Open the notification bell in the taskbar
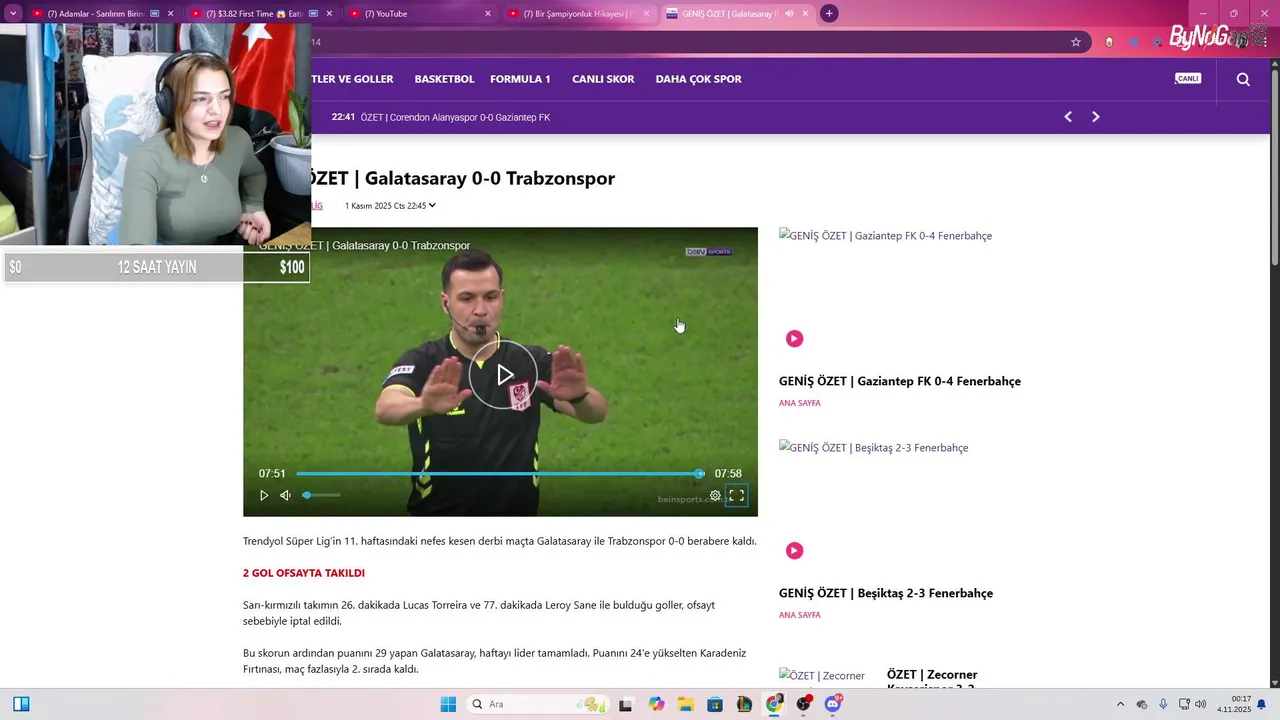Screen dimensions: 1280x720 pyautogui.click(x=1262, y=704)
